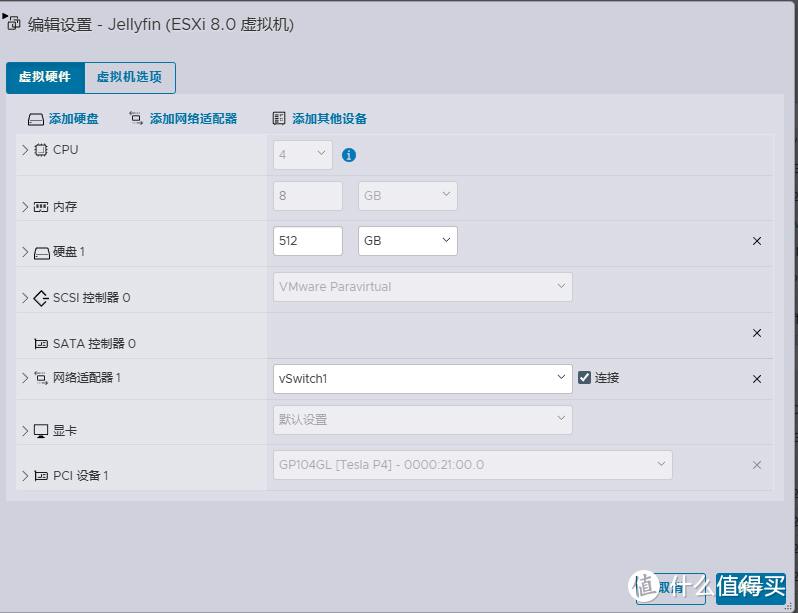This screenshot has width=798, height=613.
Task: Expand the CPU row
Action: click(25, 150)
